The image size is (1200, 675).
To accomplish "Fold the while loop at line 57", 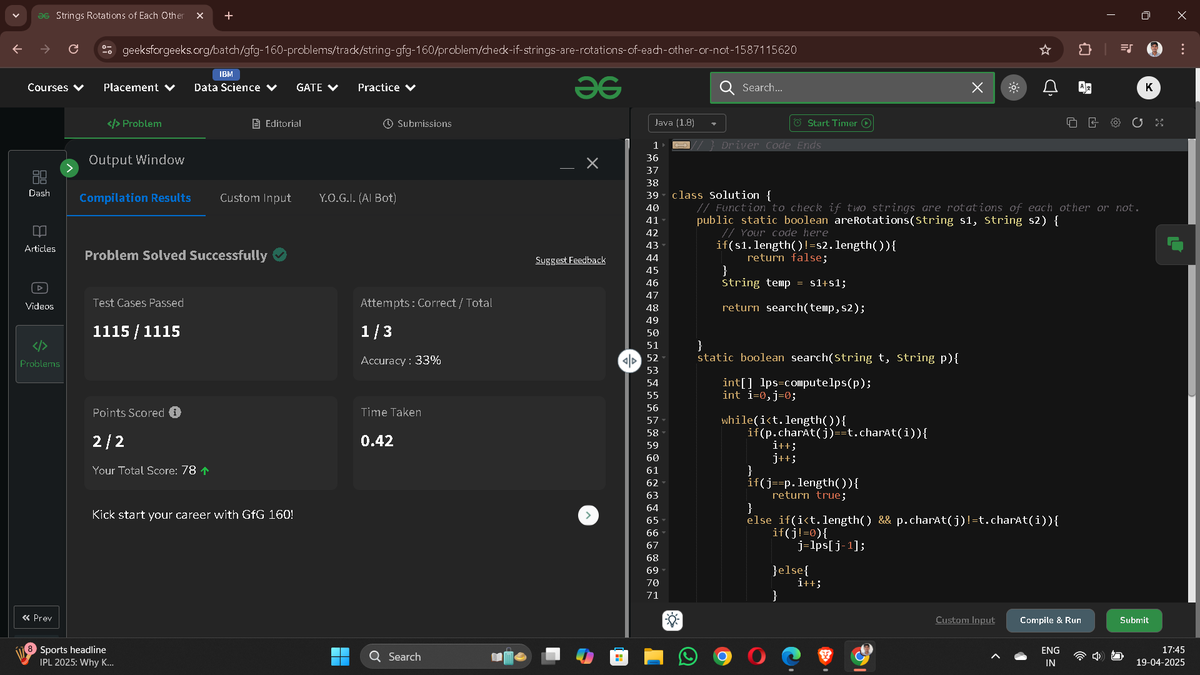I will [664, 420].
